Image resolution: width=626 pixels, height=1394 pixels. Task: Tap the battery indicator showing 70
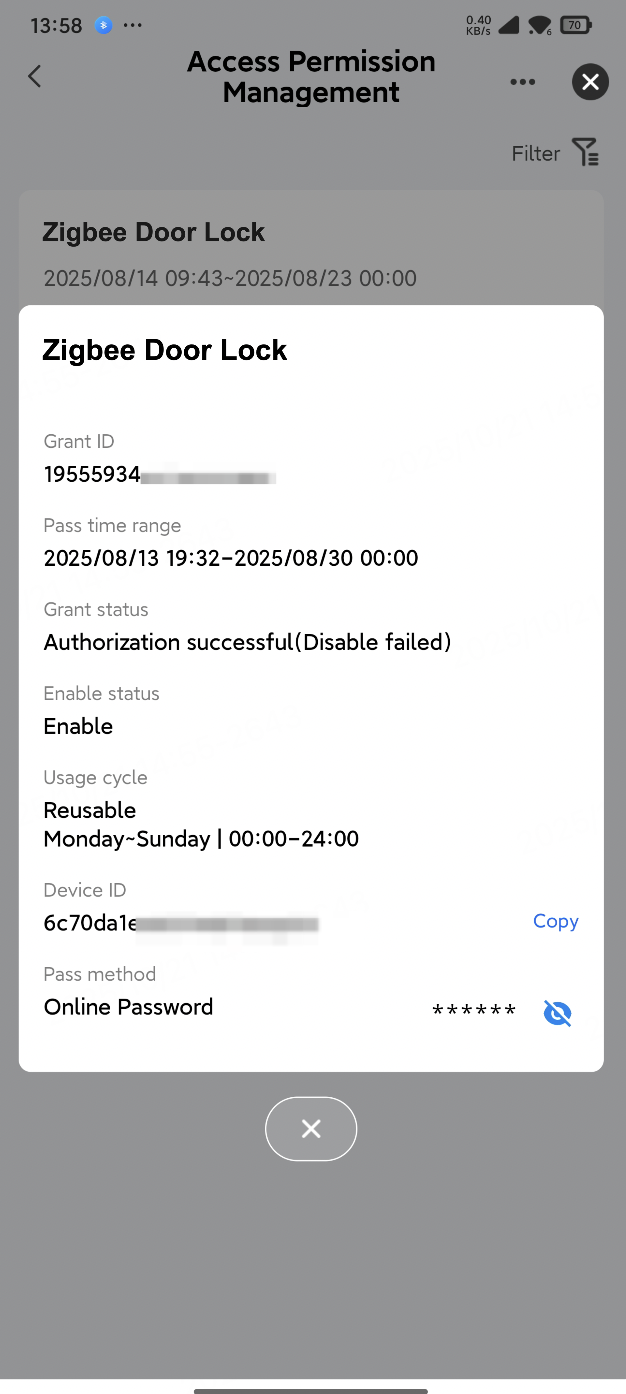(576, 25)
